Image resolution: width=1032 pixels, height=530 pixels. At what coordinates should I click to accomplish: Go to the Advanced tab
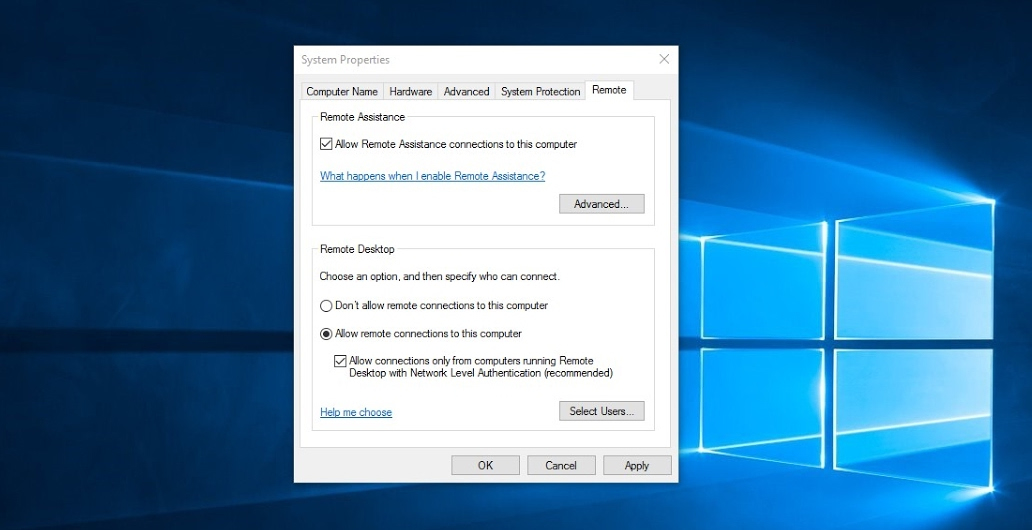pyautogui.click(x=467, y=92)
